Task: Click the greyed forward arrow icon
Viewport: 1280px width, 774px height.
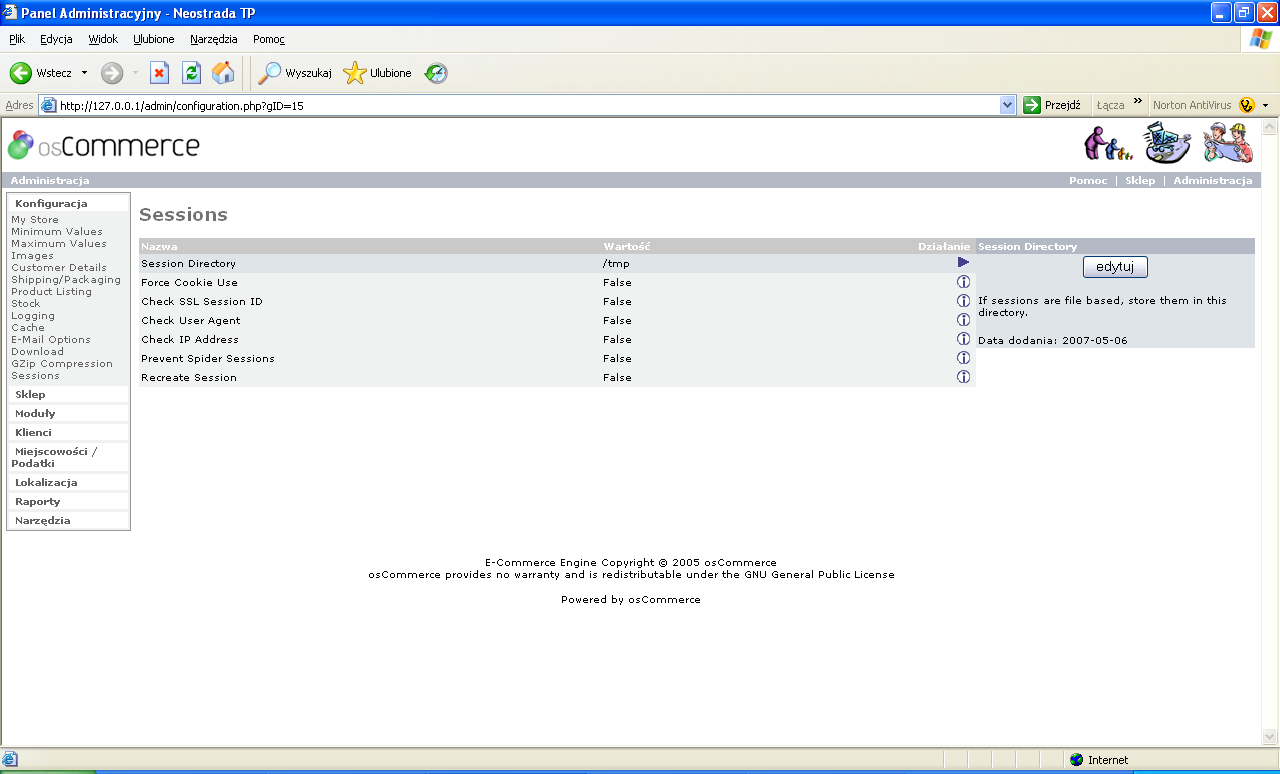Action: [x=112, y=73]
